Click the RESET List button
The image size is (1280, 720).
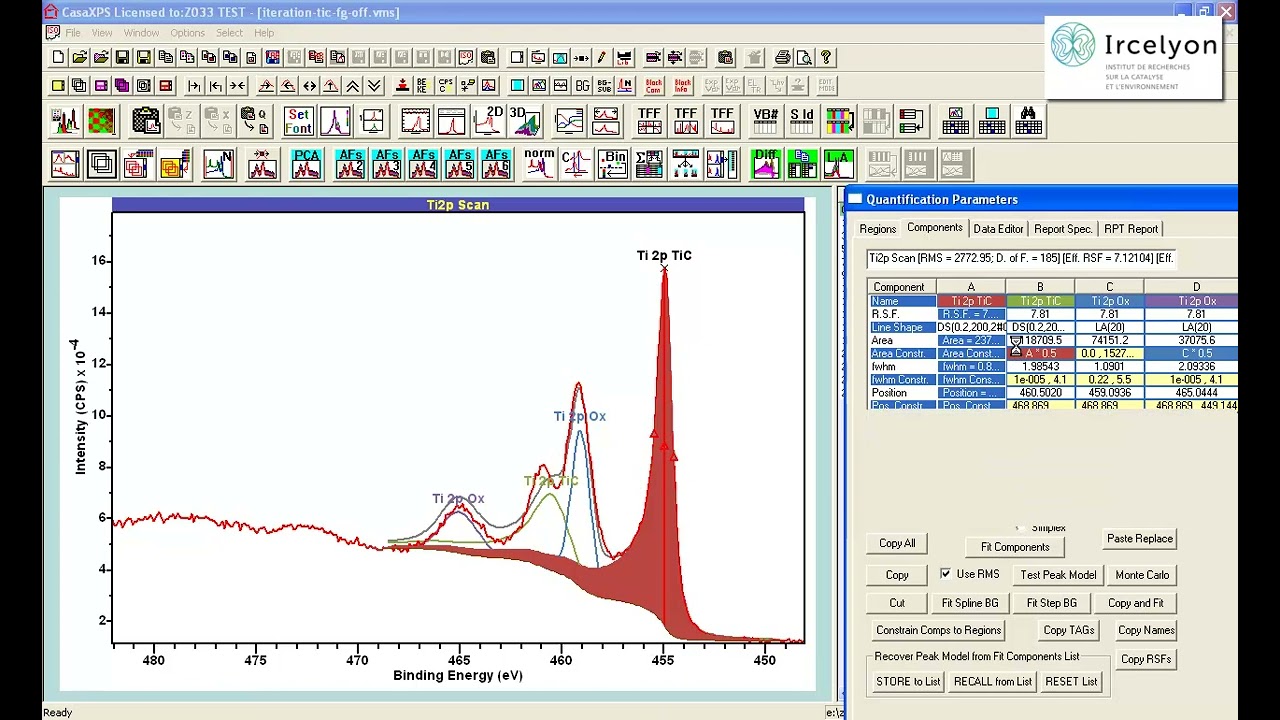pos(1071,682)
